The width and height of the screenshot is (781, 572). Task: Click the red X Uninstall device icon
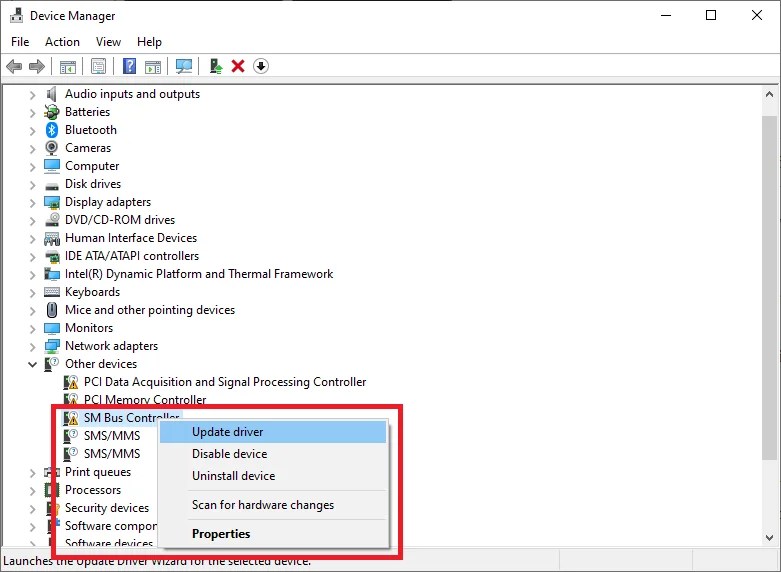point(238,66)
